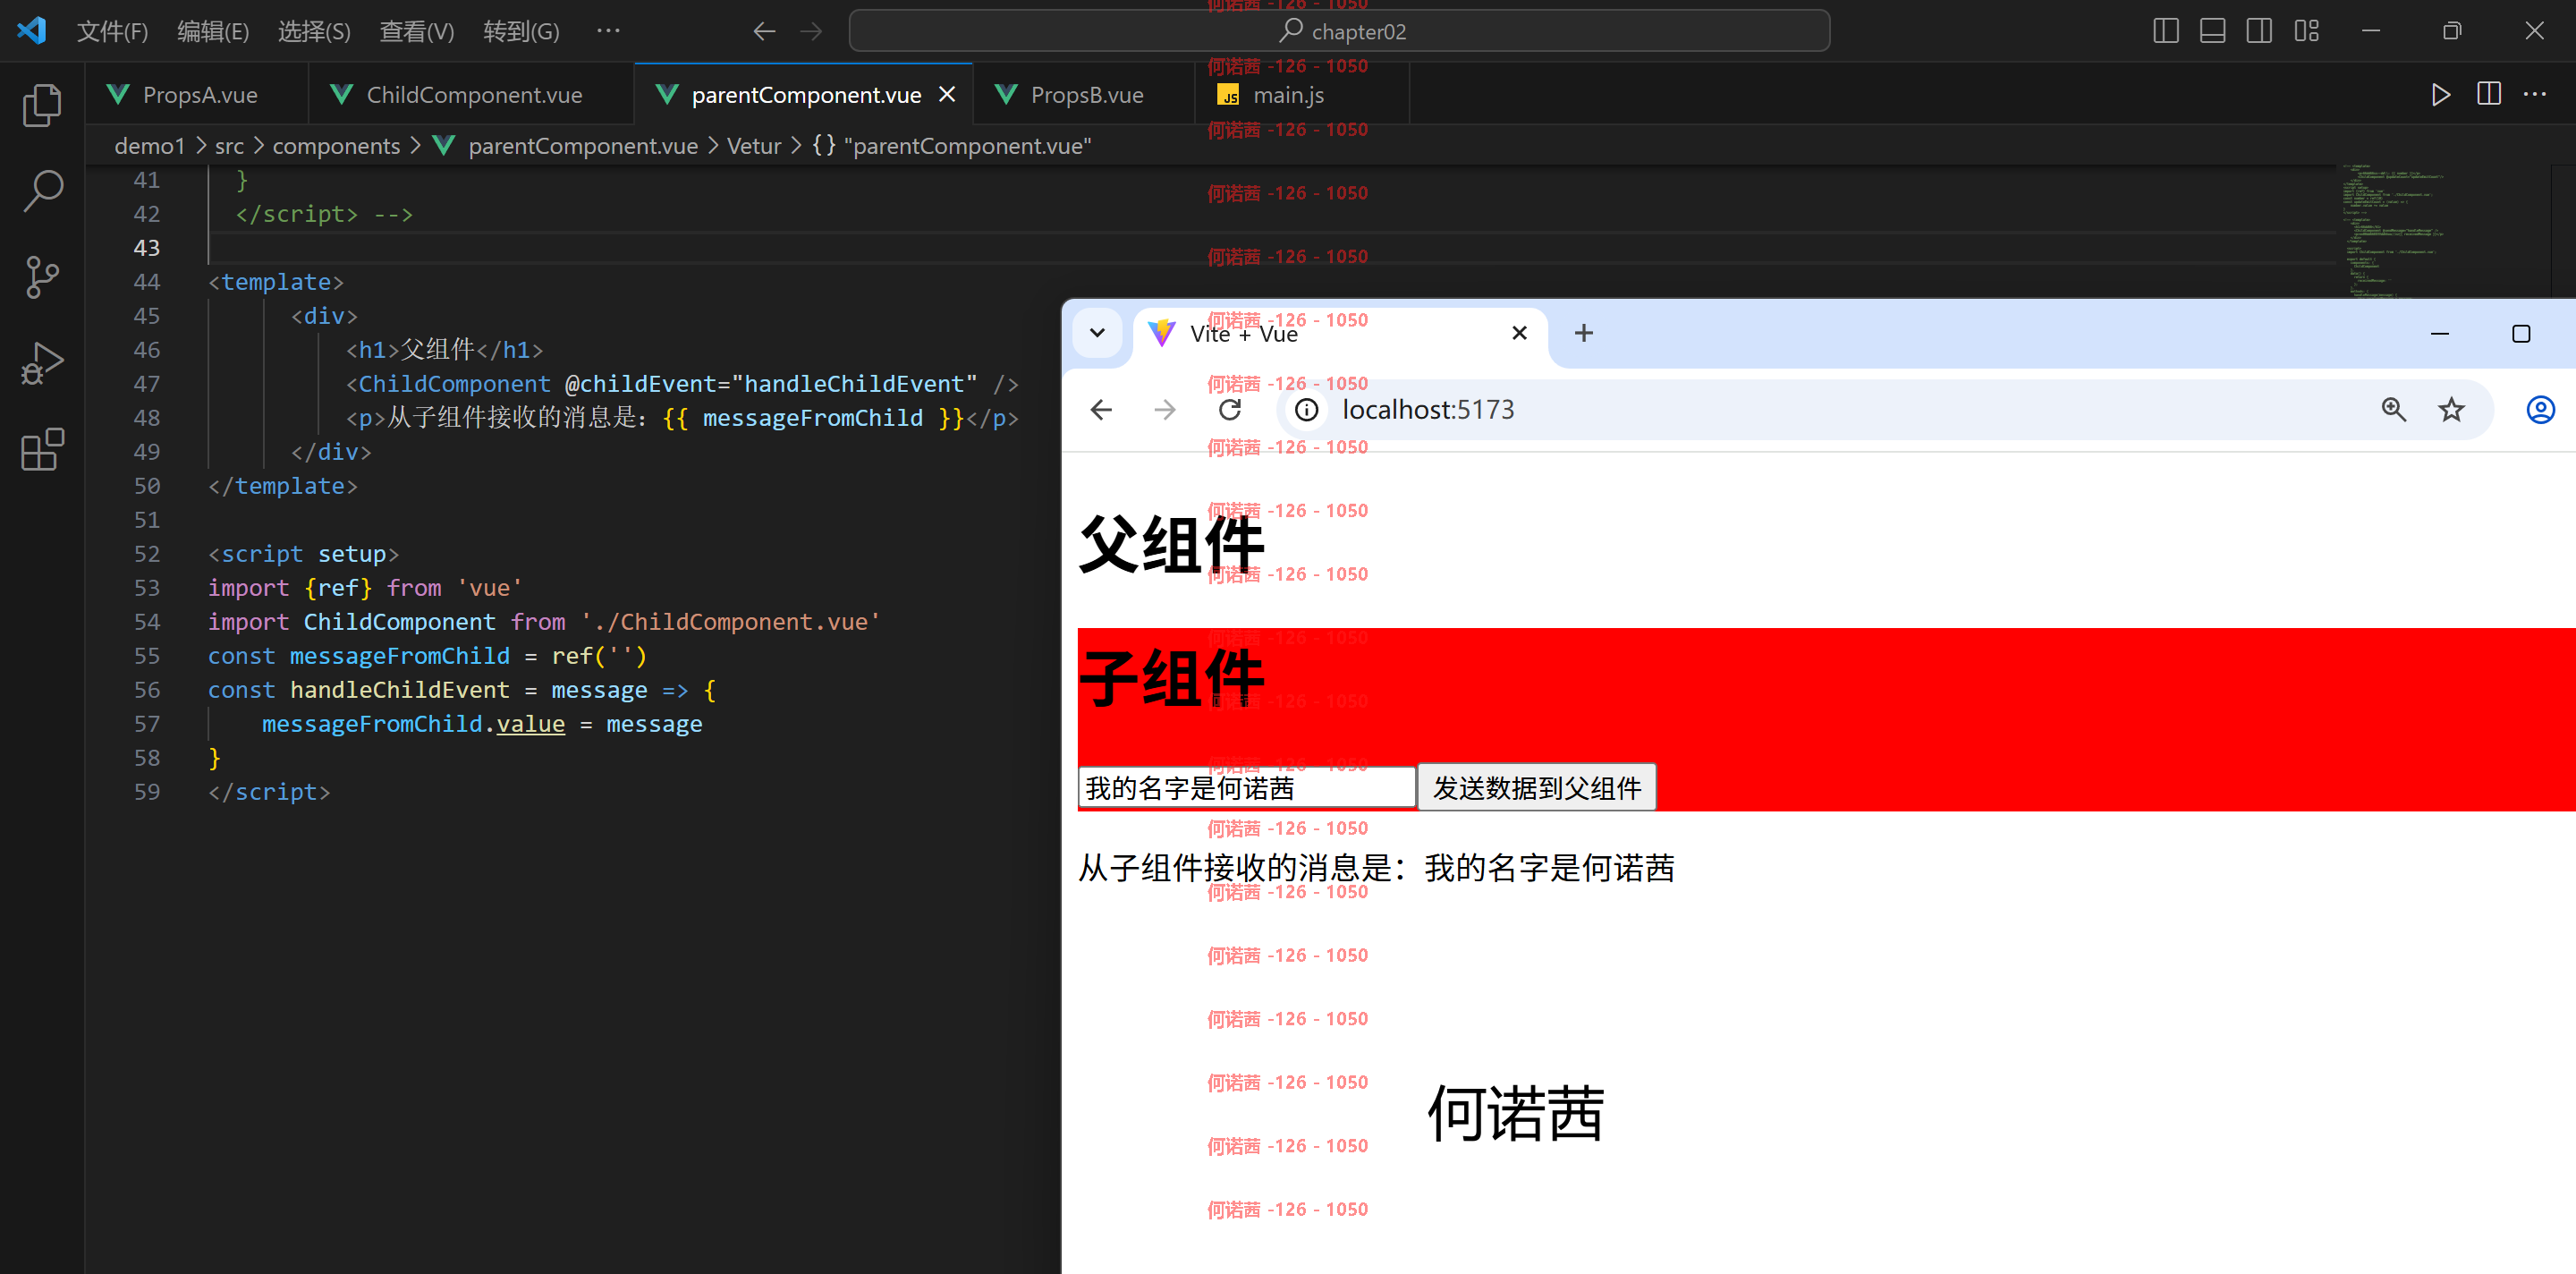The width and height of the screenshot is (2576, 1274).
Task: Minimize the Chrome browser window
Action: (x=2440, y=333)
